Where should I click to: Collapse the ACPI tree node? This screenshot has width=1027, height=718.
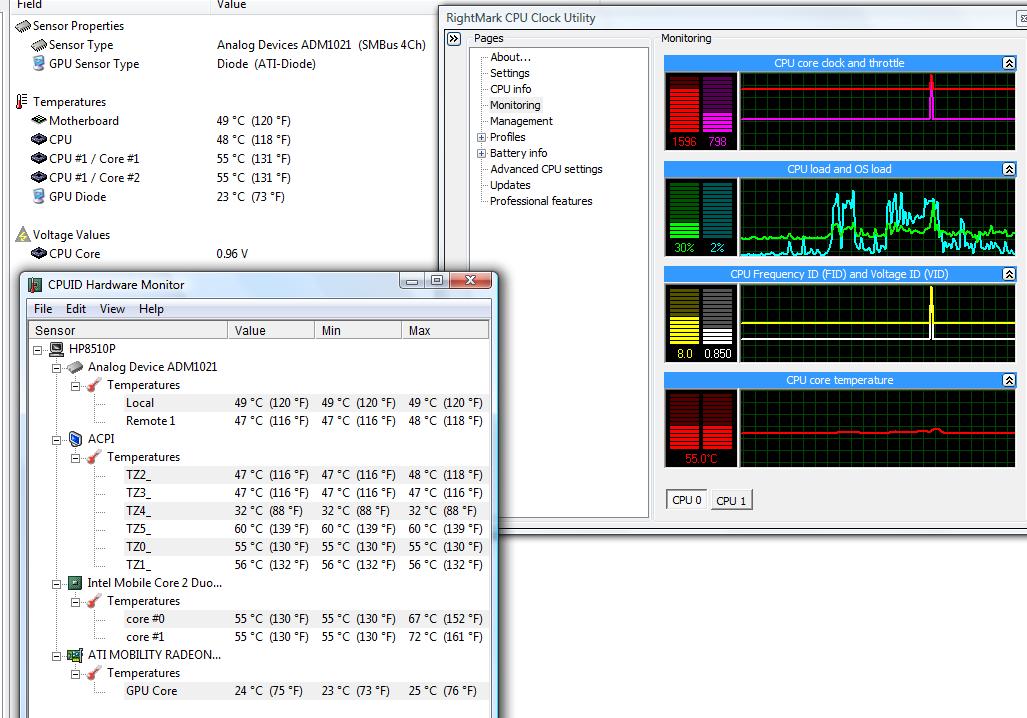(56, 440)
